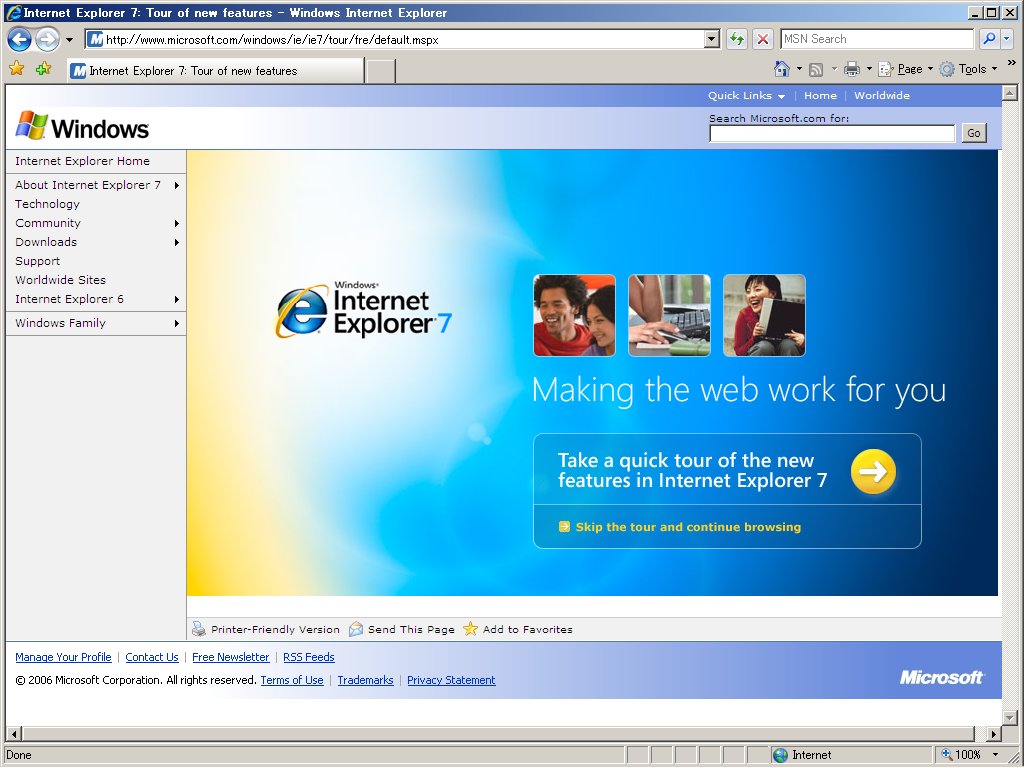This screenshot has height=768, width=1024.
Task: Open recent pages dropdown next to Forward
Action: (x=69, y=40)
